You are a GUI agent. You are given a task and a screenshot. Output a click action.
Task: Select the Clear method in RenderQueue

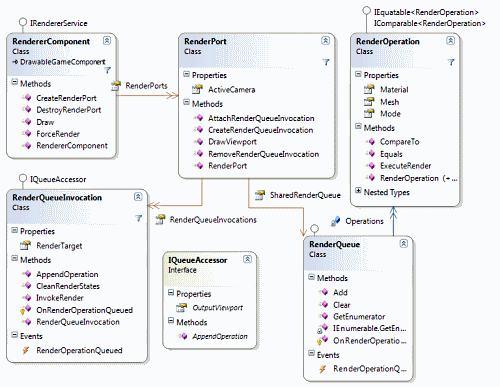(342, 305)
